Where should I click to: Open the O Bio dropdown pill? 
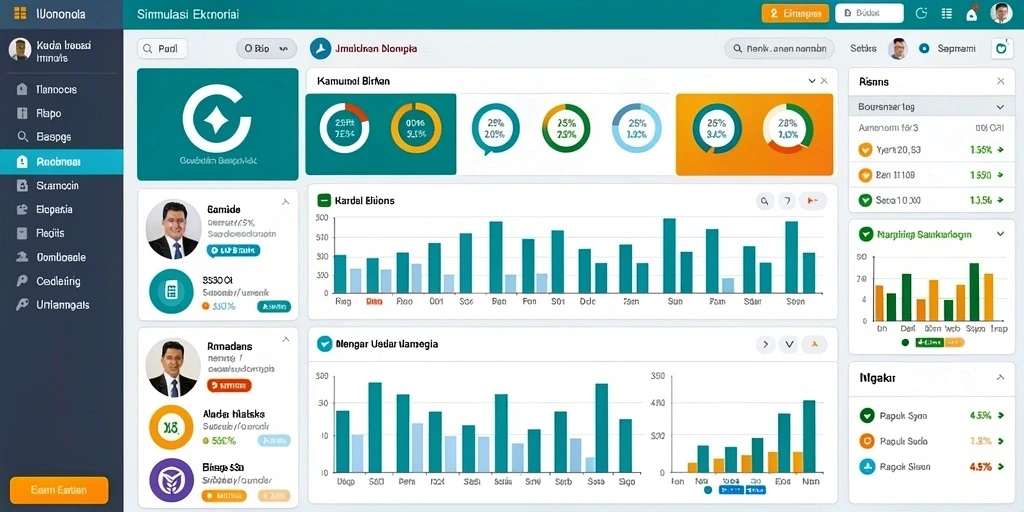pyautogui.click(x=266, y=48)
